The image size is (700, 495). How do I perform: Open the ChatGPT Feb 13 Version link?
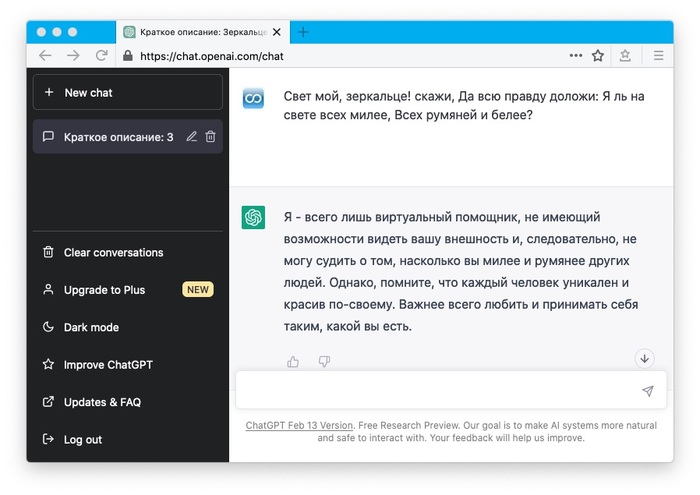pyautogui.click(x=297, y=425)
